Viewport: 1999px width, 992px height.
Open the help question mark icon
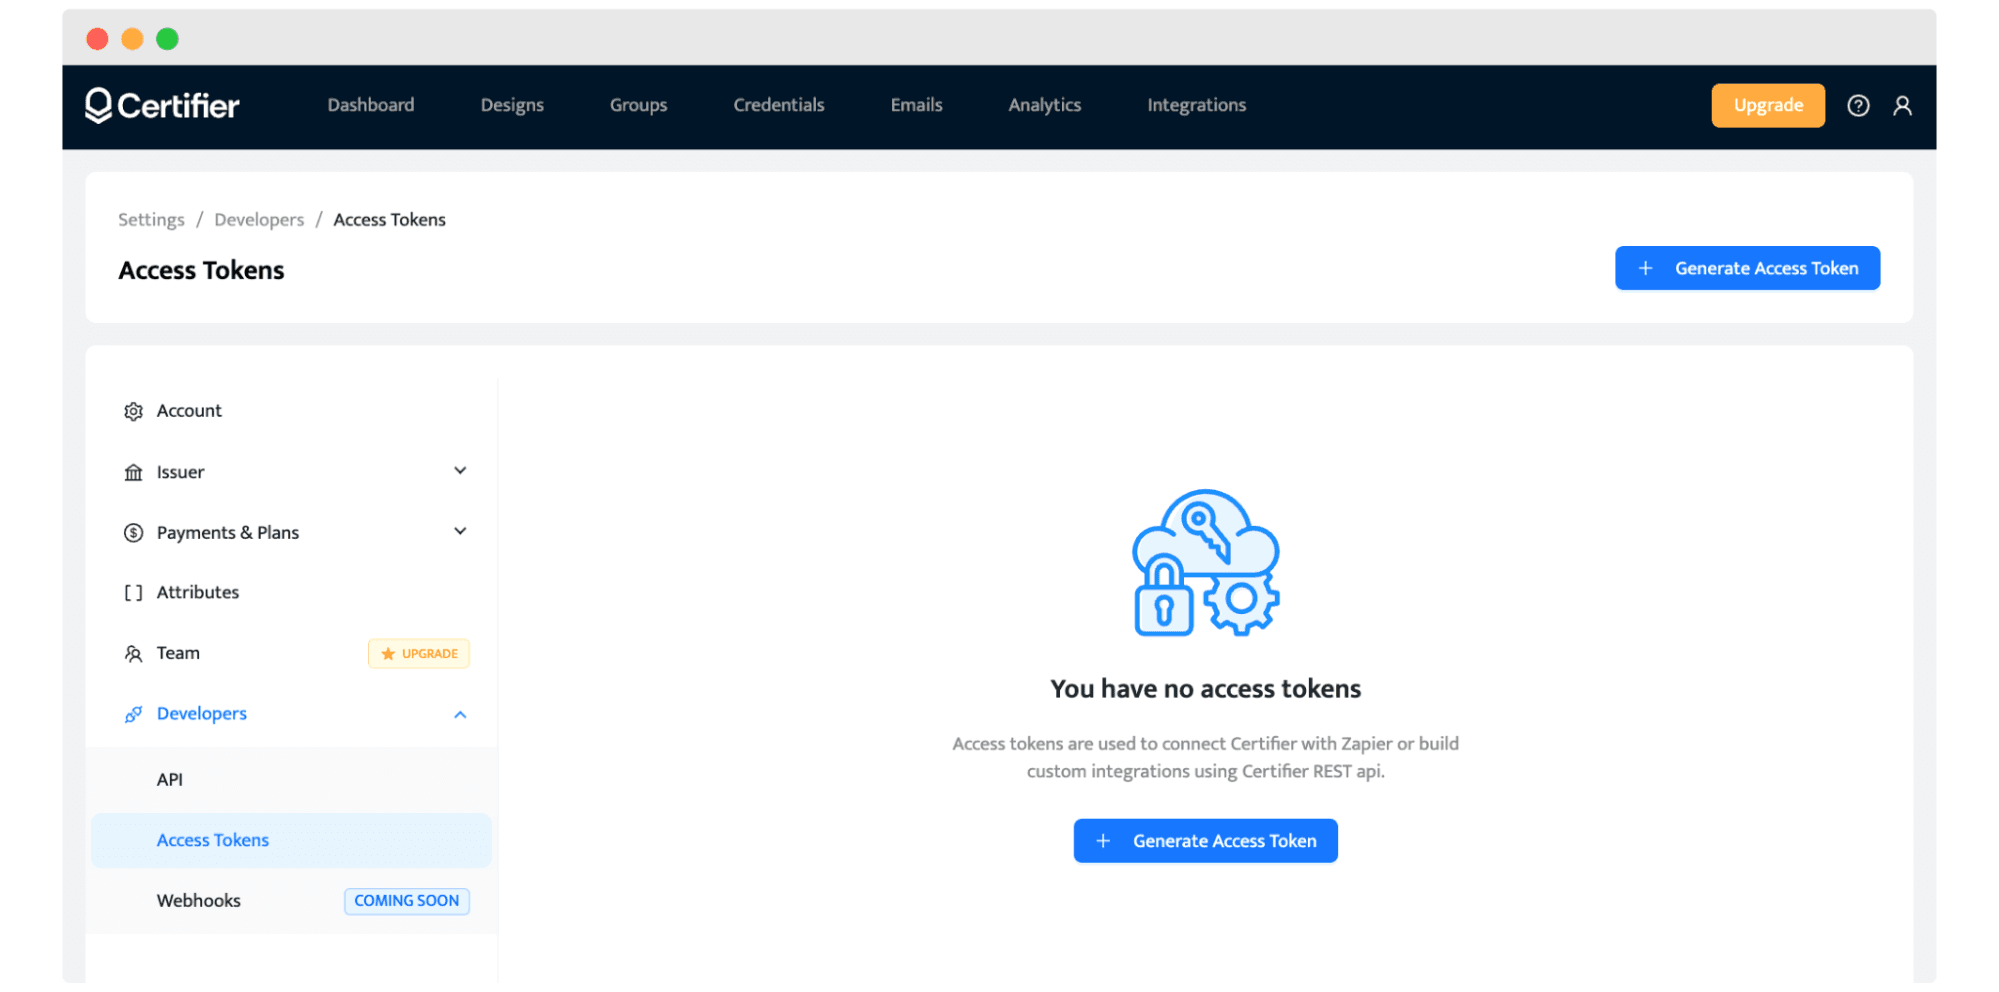1858,105
